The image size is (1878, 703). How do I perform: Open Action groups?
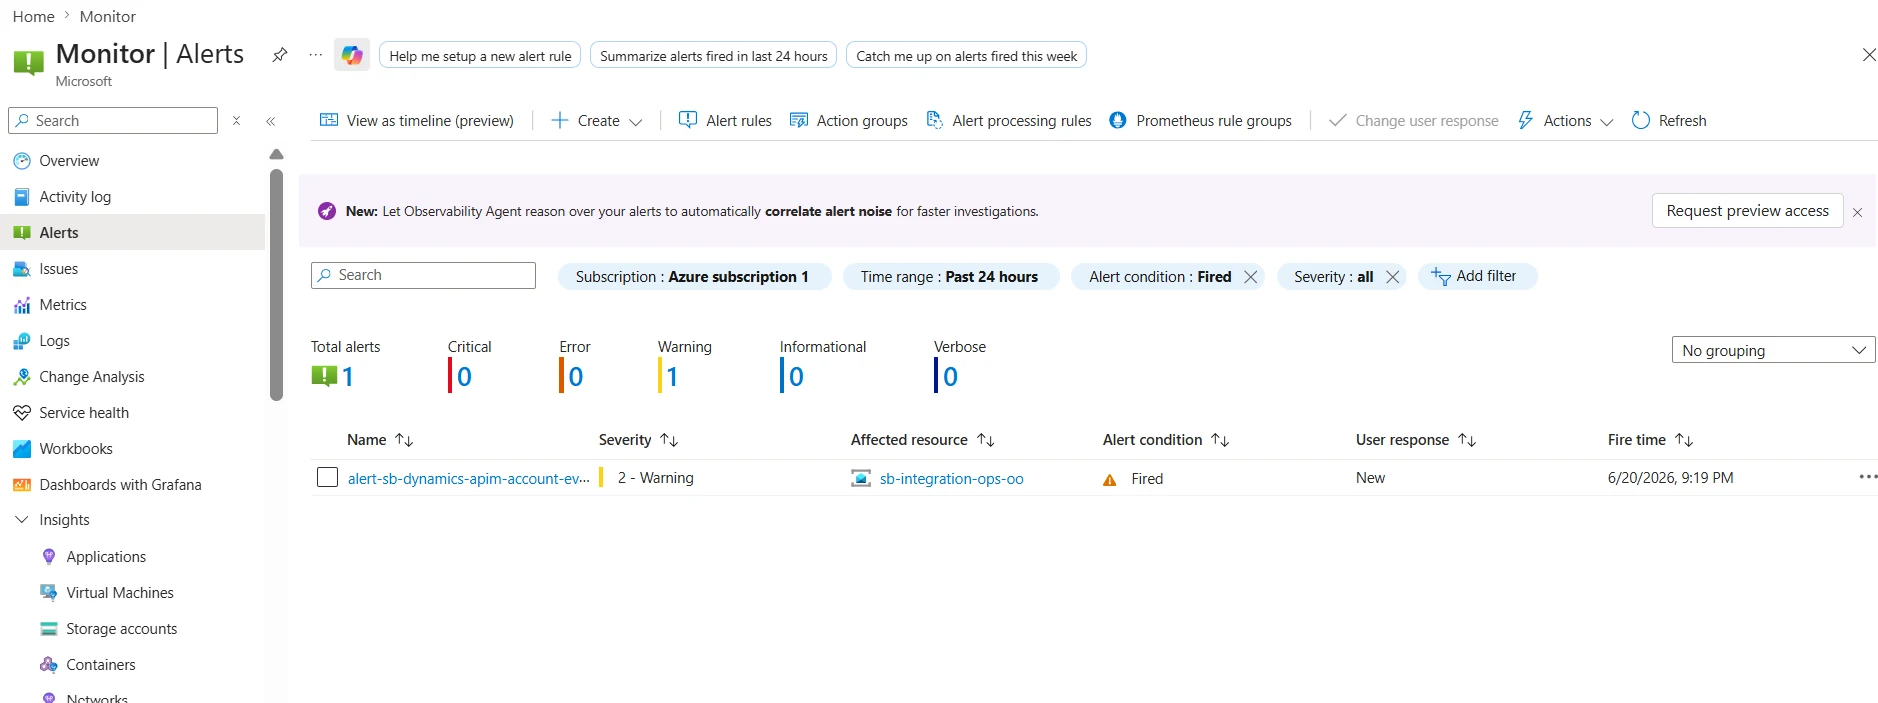pos(849,120)
